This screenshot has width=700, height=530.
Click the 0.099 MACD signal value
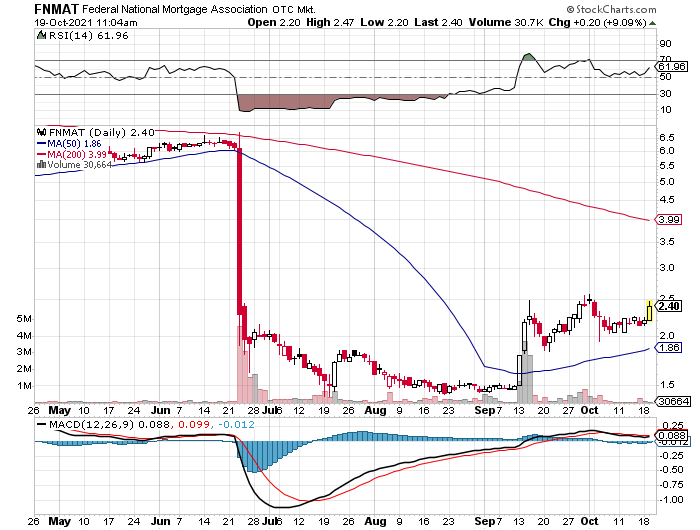tap(193, 424)
